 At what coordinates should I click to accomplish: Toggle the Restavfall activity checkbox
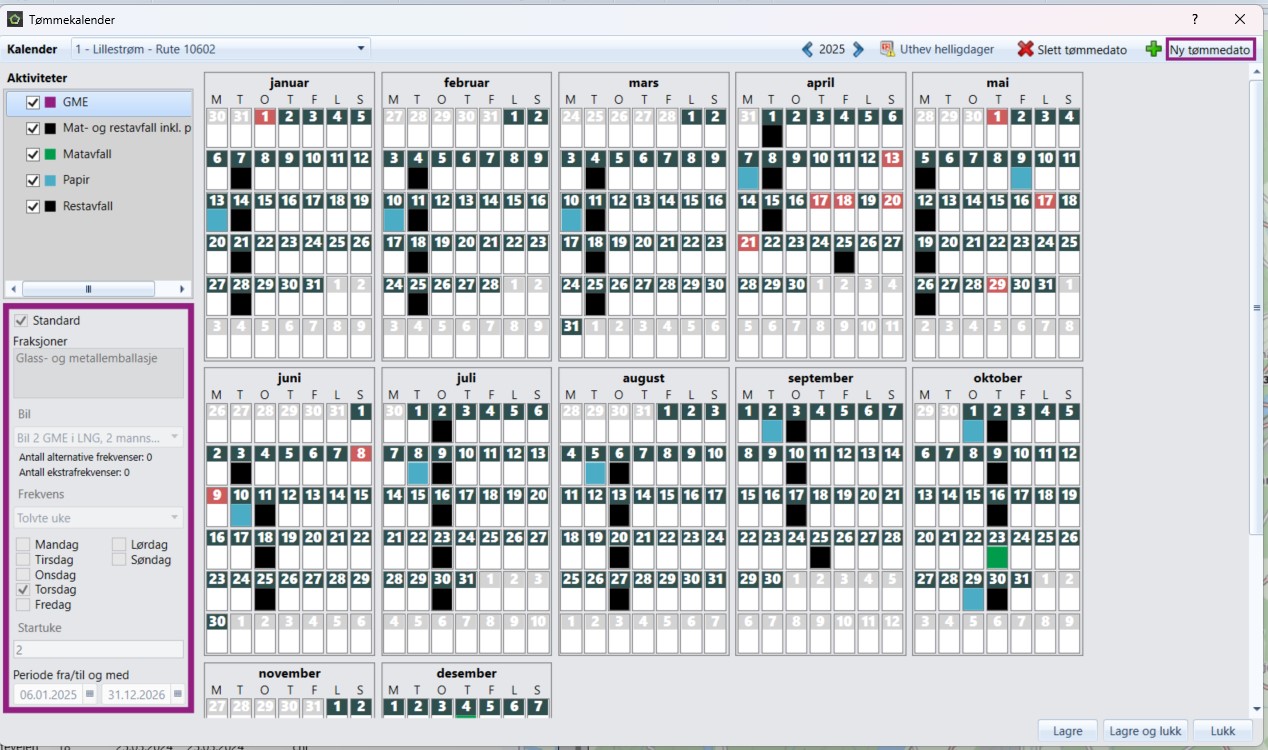33,206
